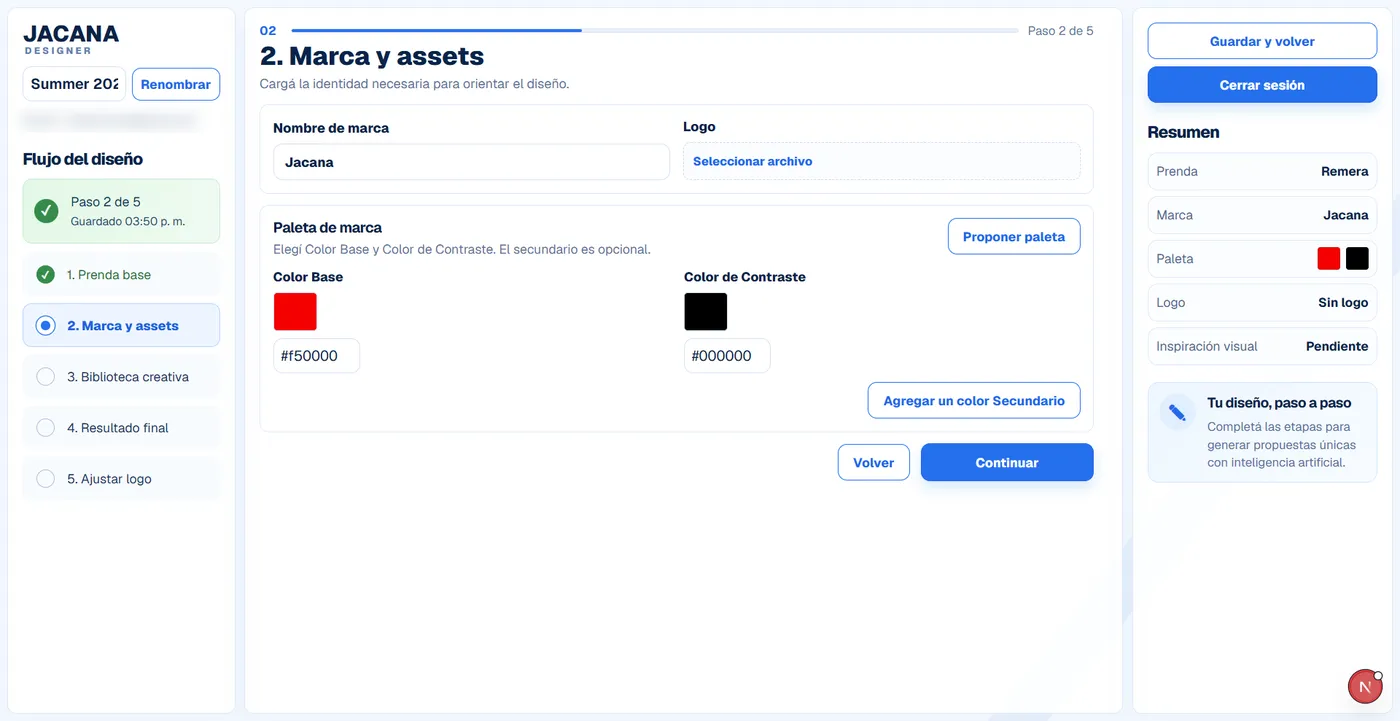Select the radio circle for Ajustar logo
This screenshot has height=721, width=1400.
point(45,478)
